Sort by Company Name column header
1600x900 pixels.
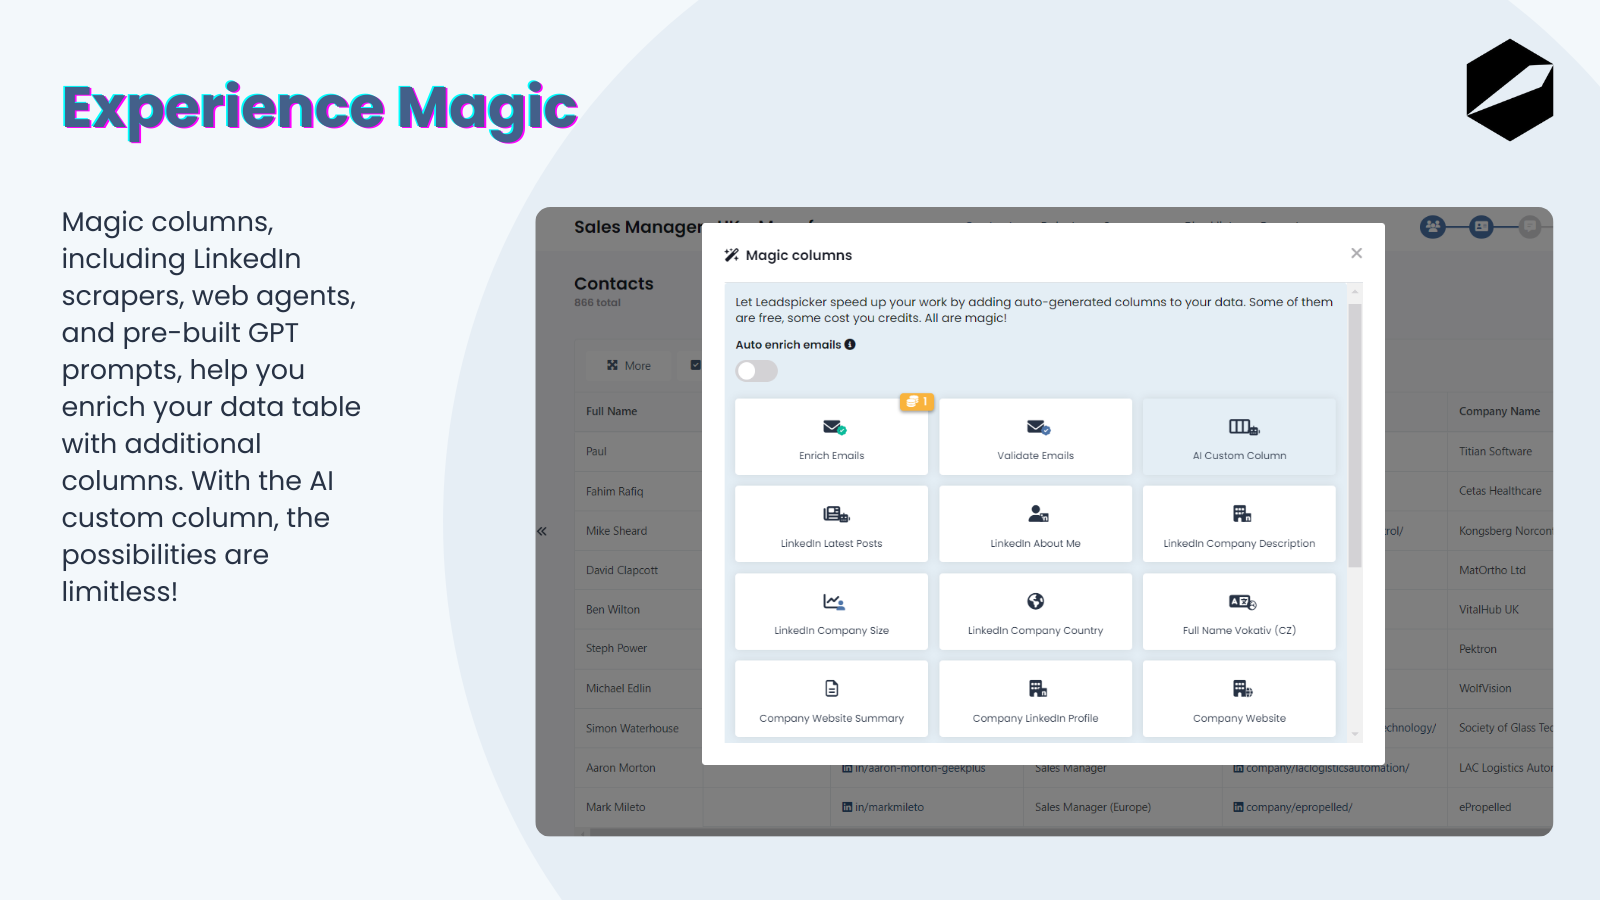pos(1499,411)
